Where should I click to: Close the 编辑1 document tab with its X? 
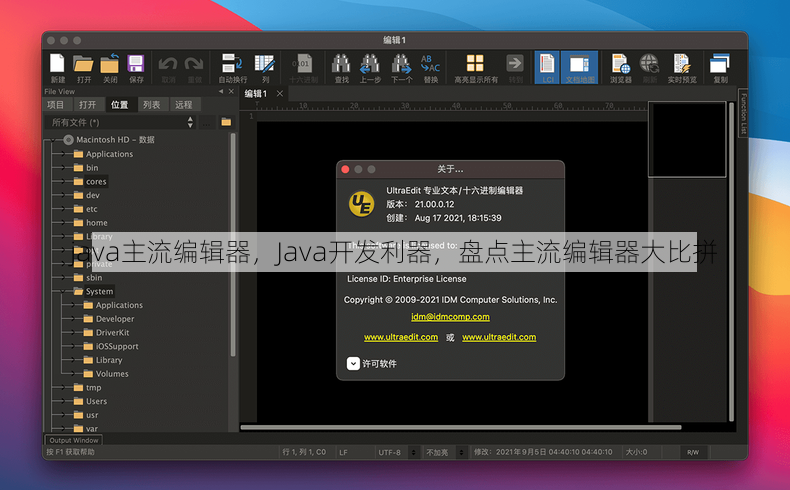click(280, 93)
